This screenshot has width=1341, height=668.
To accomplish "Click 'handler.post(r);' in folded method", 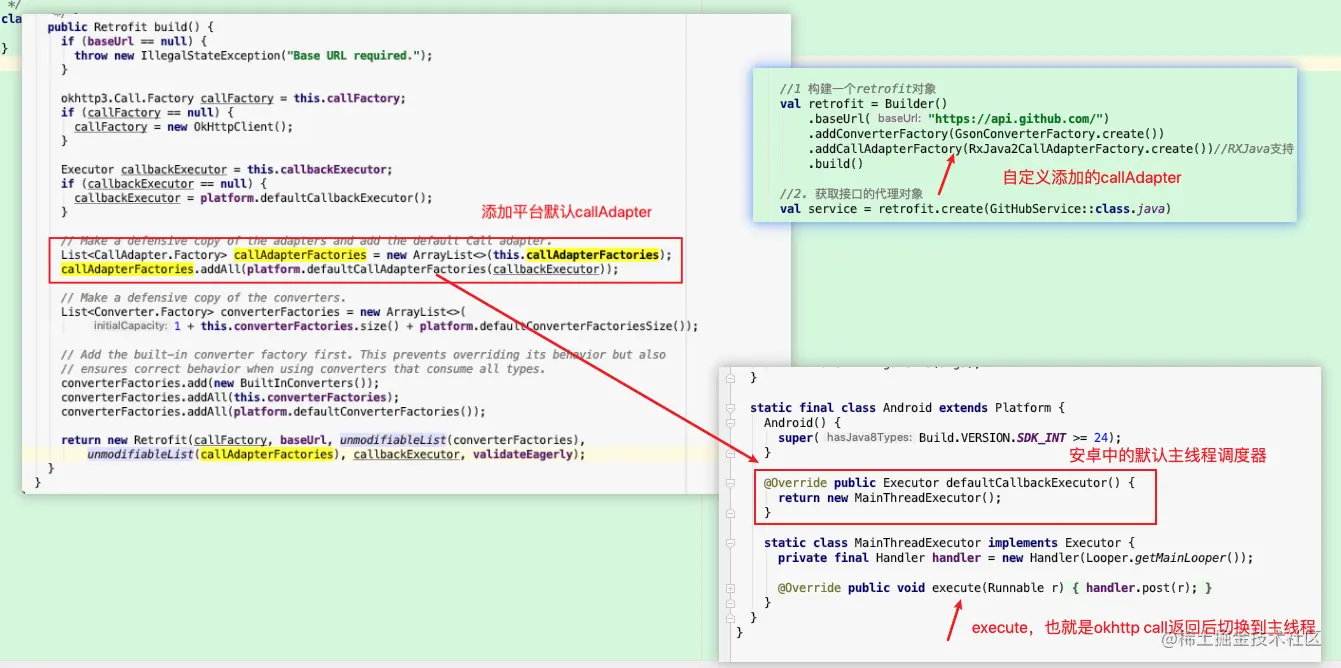I will tap(1142, 588).
